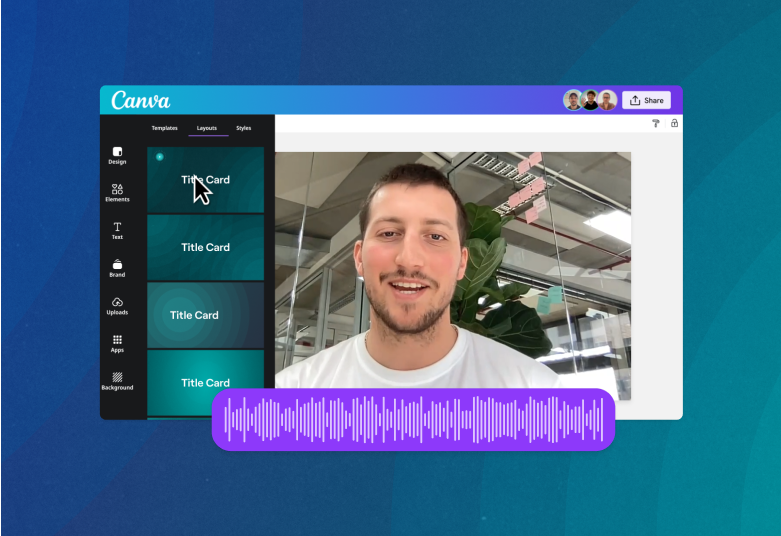
Task: Click the purple audio waveform bar
Action: click(413, 419)
